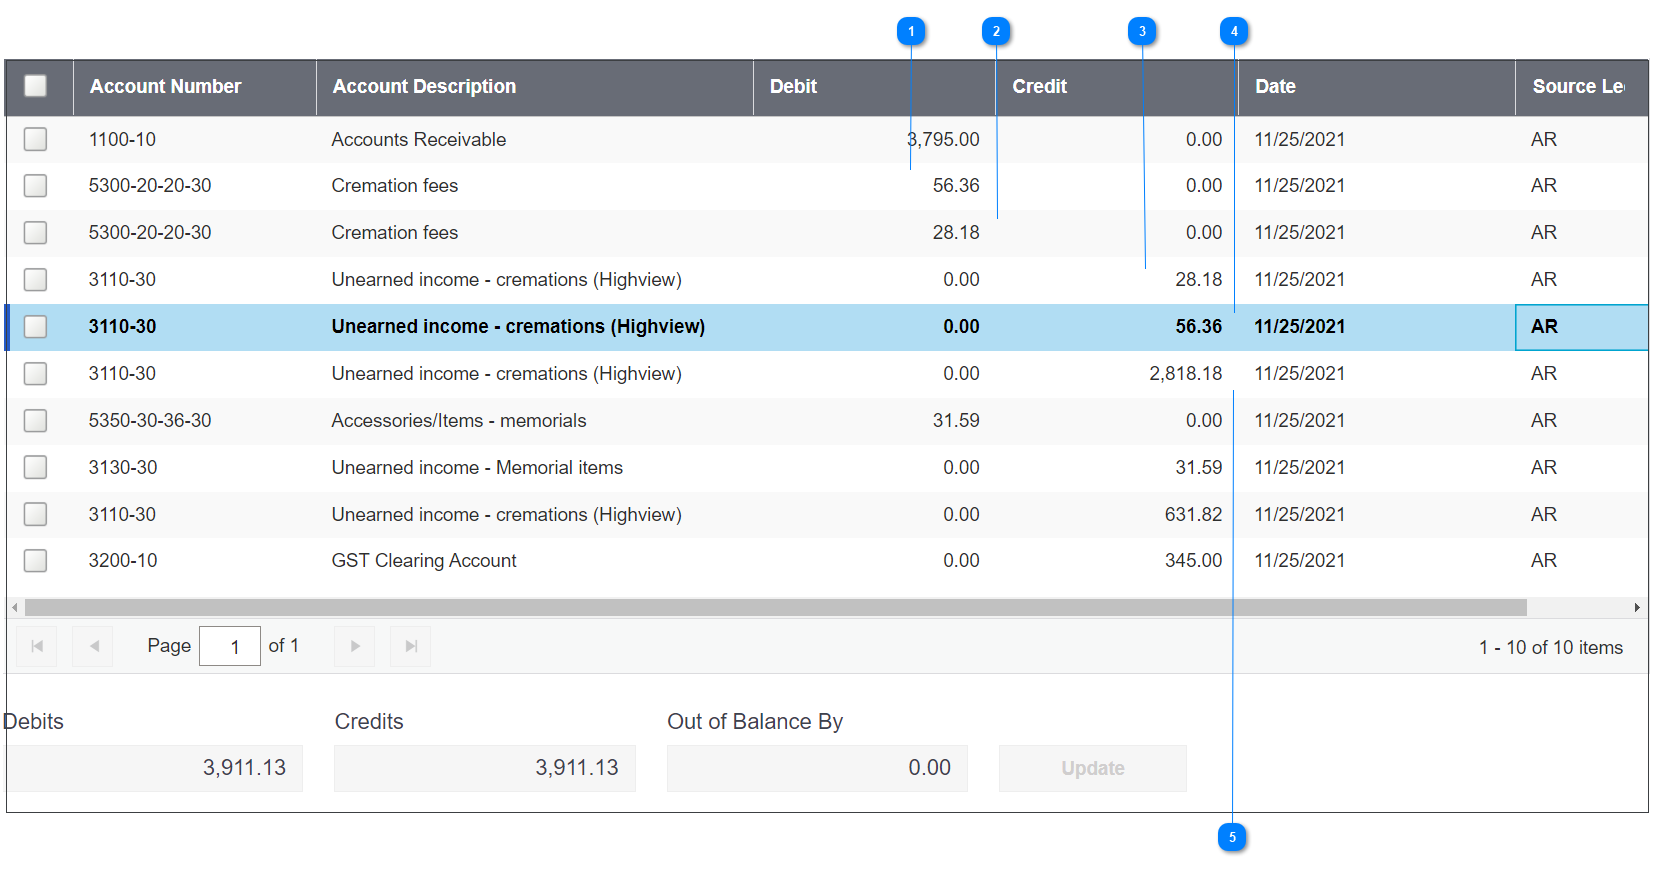Click Unearned income - Memorial items description
The width and height of the screenshot is (1653, 872).
(x=477, y=467)
